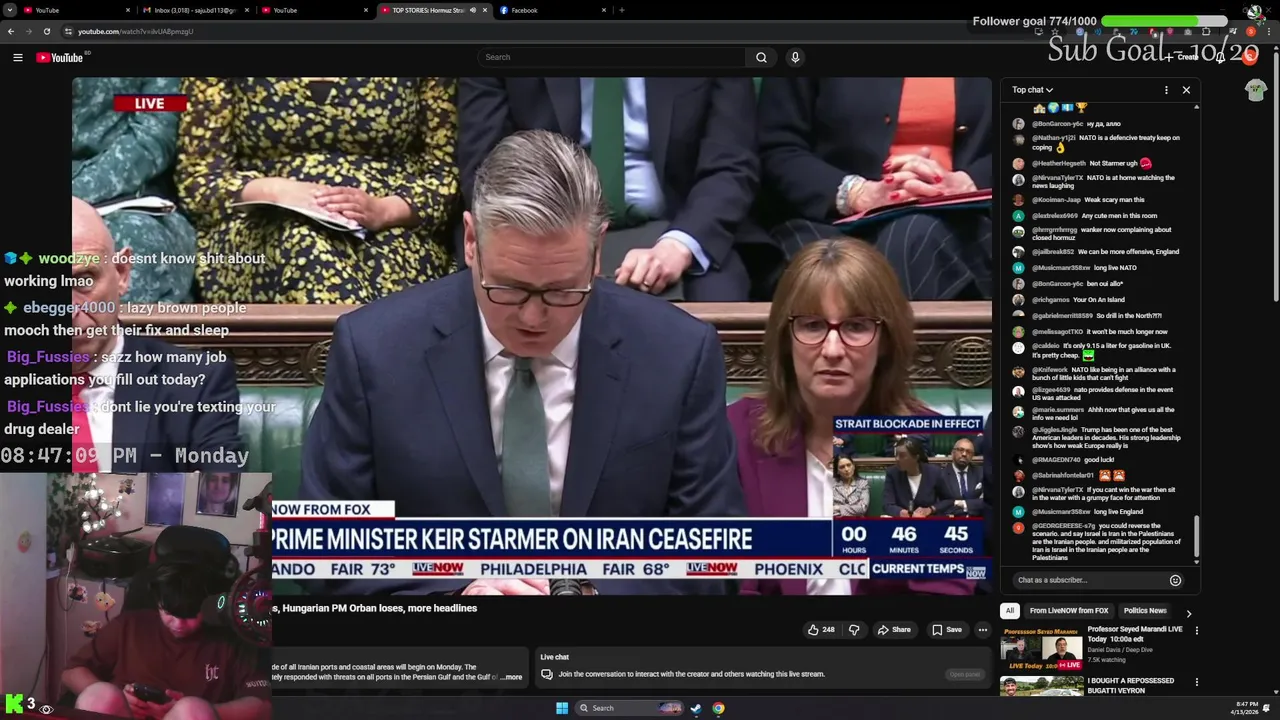Click chat message 'long live NATO'

1114,268
